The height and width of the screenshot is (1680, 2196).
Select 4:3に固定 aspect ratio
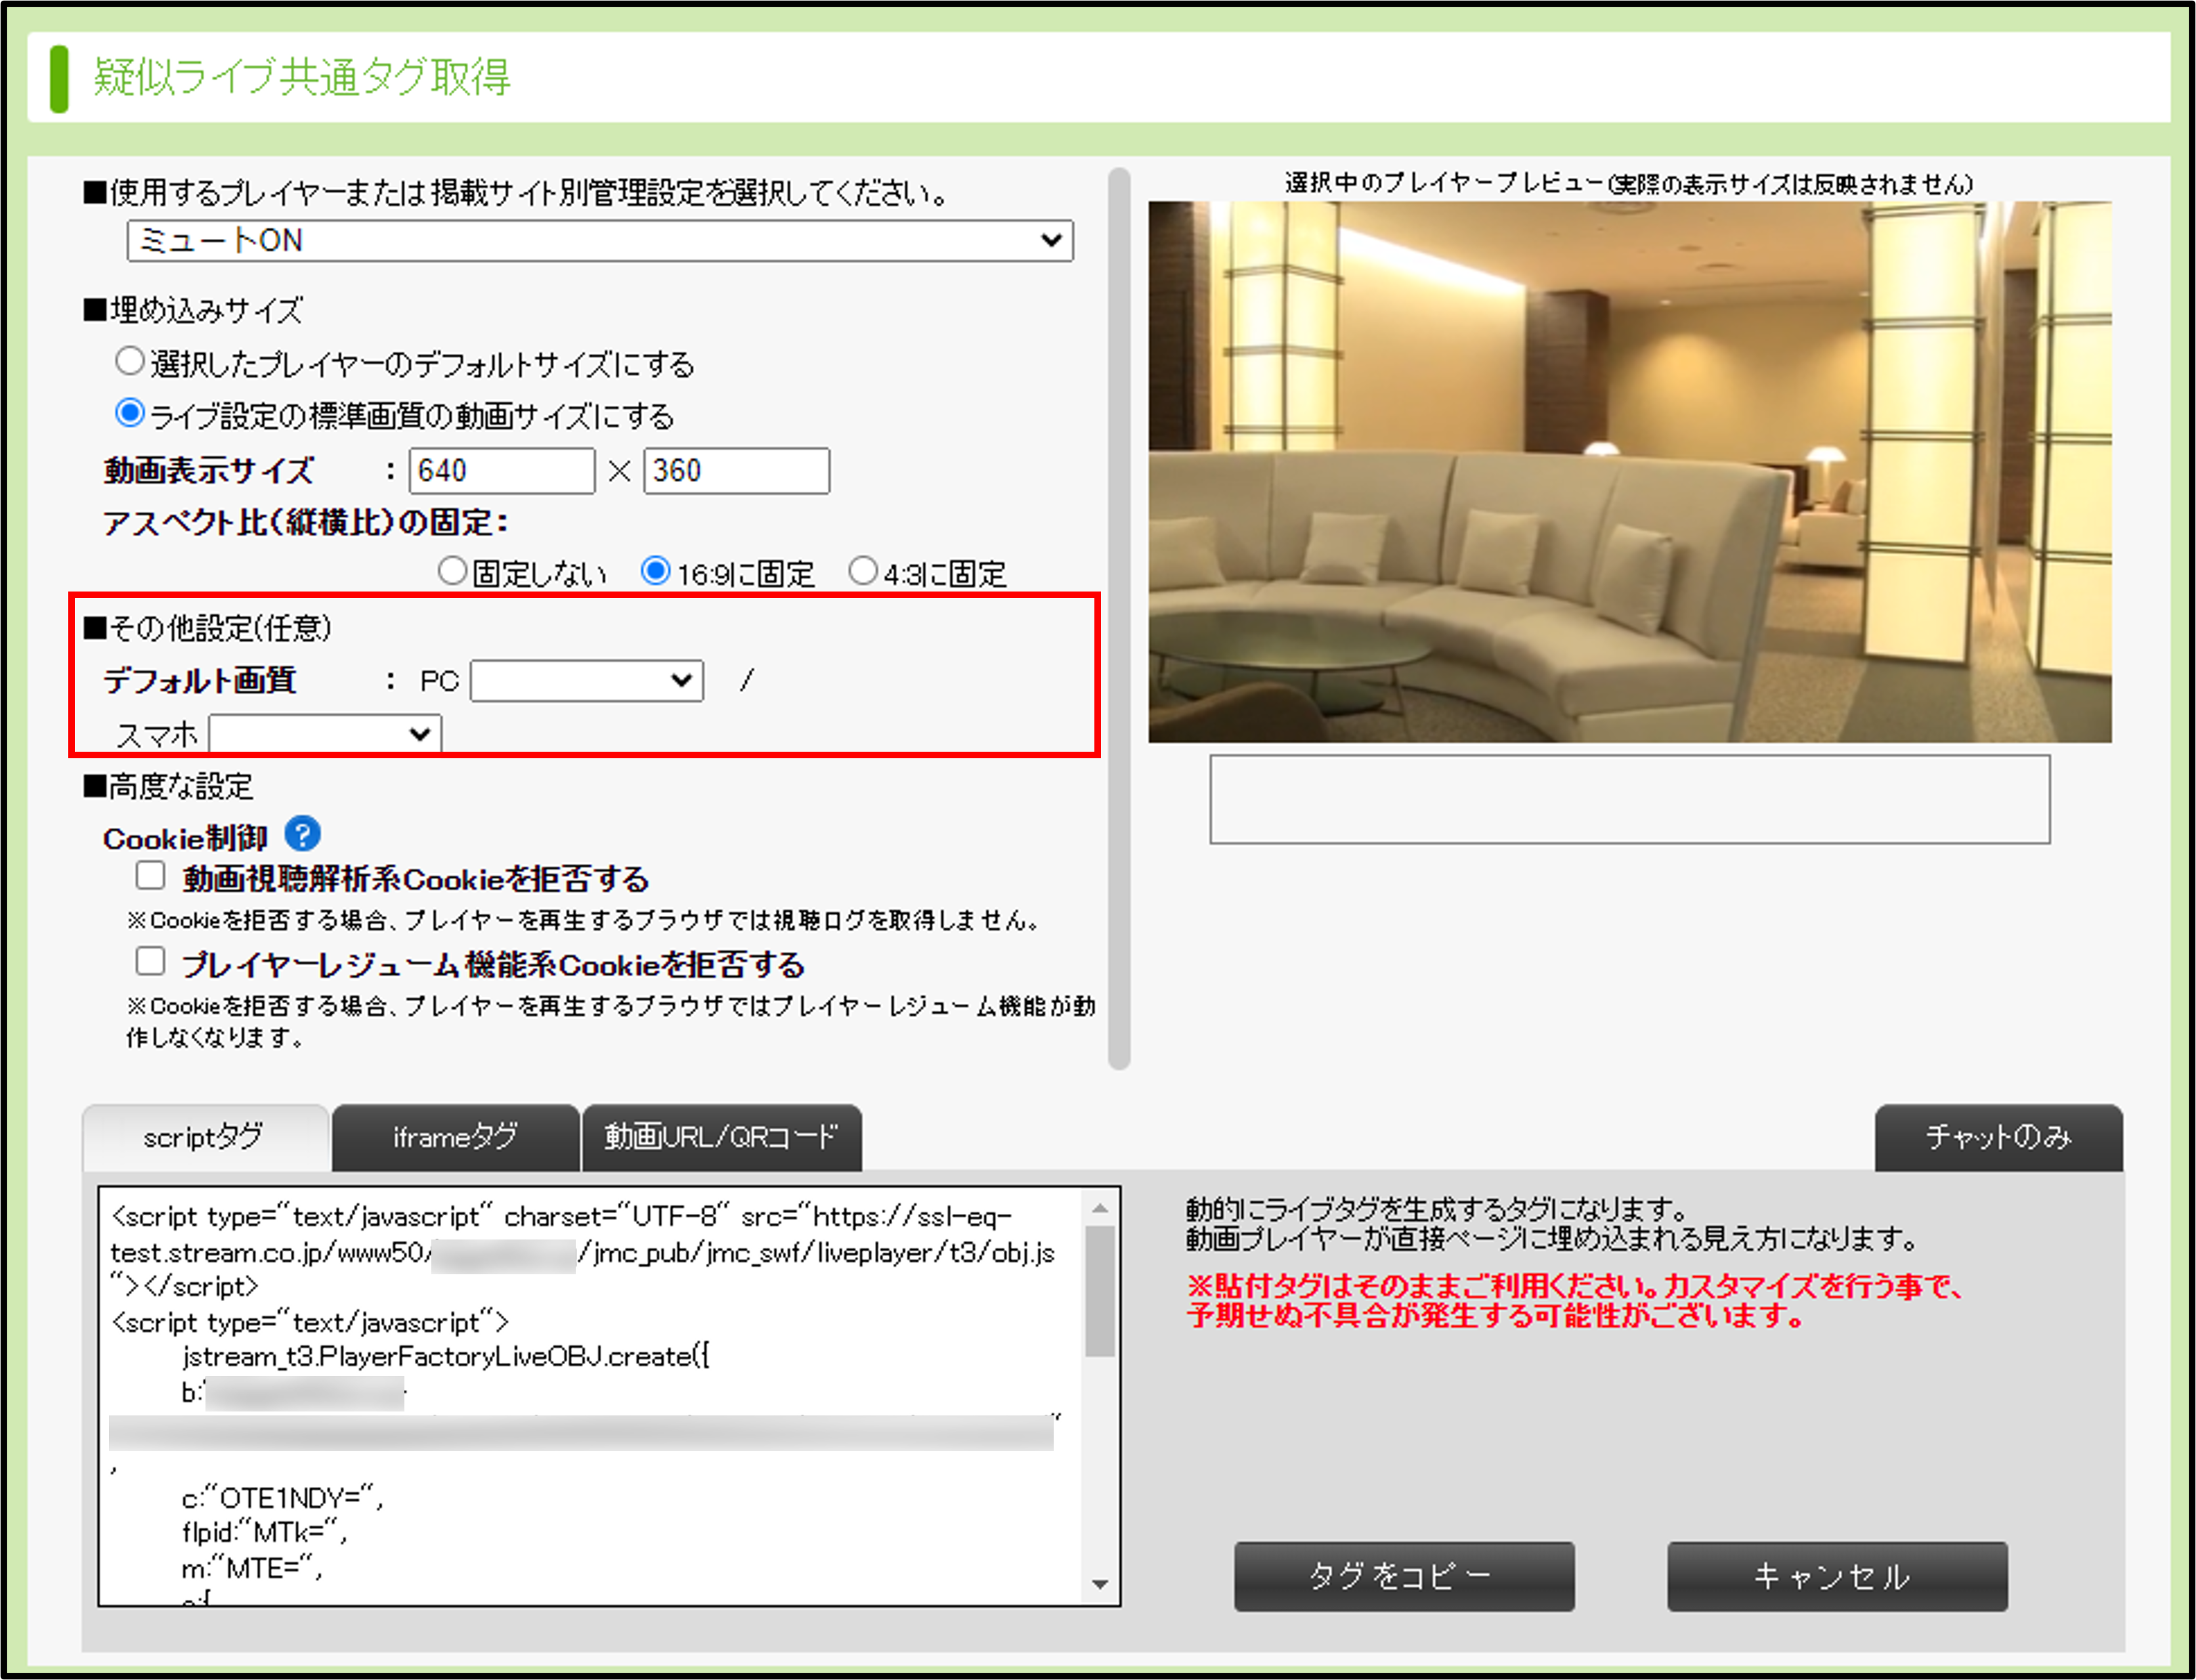click(863, 571)
